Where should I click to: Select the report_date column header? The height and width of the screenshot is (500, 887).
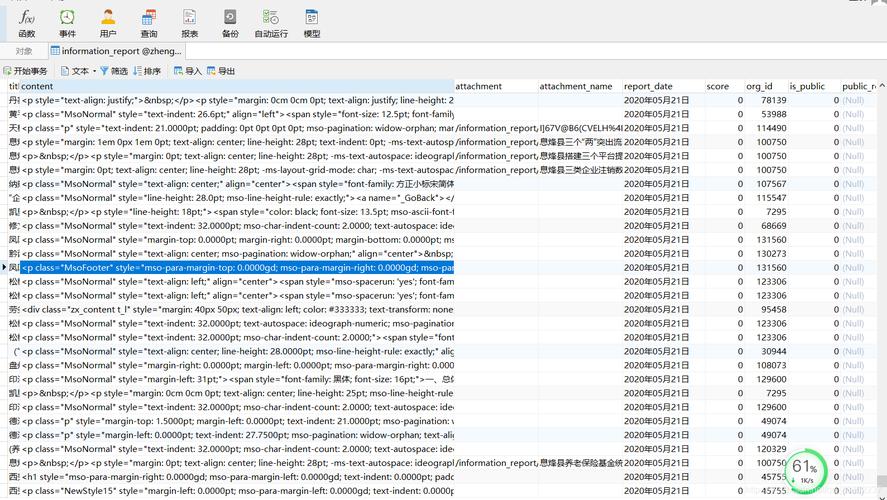(664, 86)
